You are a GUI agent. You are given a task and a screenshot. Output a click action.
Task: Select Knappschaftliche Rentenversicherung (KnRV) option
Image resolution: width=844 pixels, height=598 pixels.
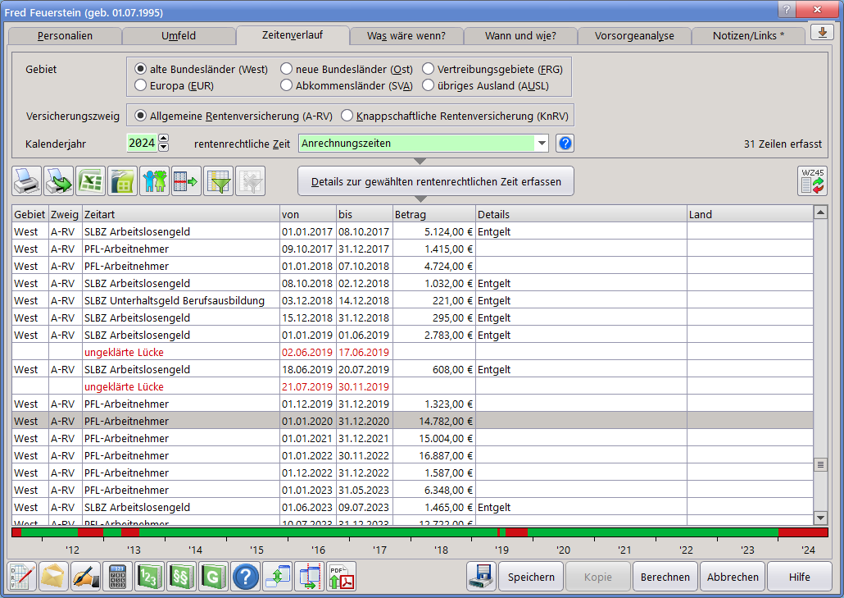pos(347,115)
